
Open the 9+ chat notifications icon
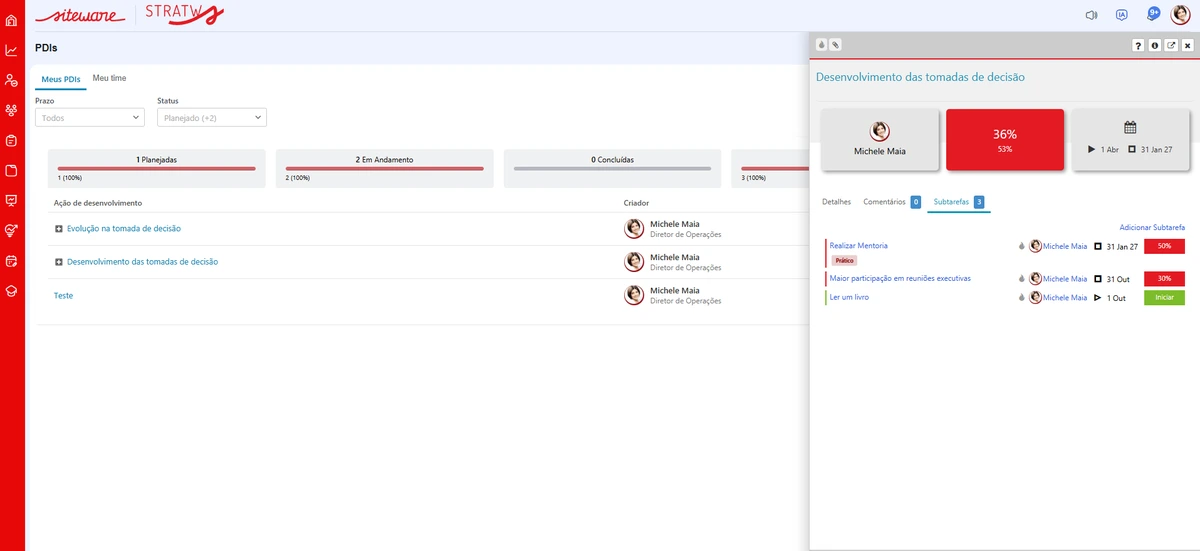coord(1153,14)
